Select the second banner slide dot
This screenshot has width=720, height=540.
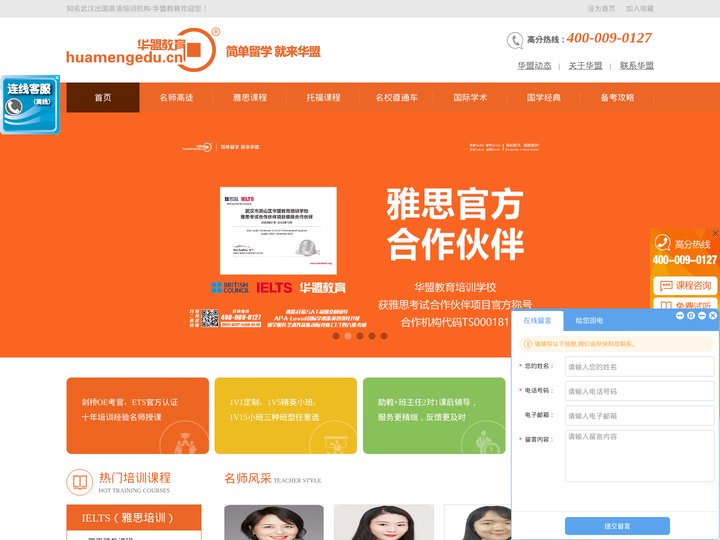348,336
